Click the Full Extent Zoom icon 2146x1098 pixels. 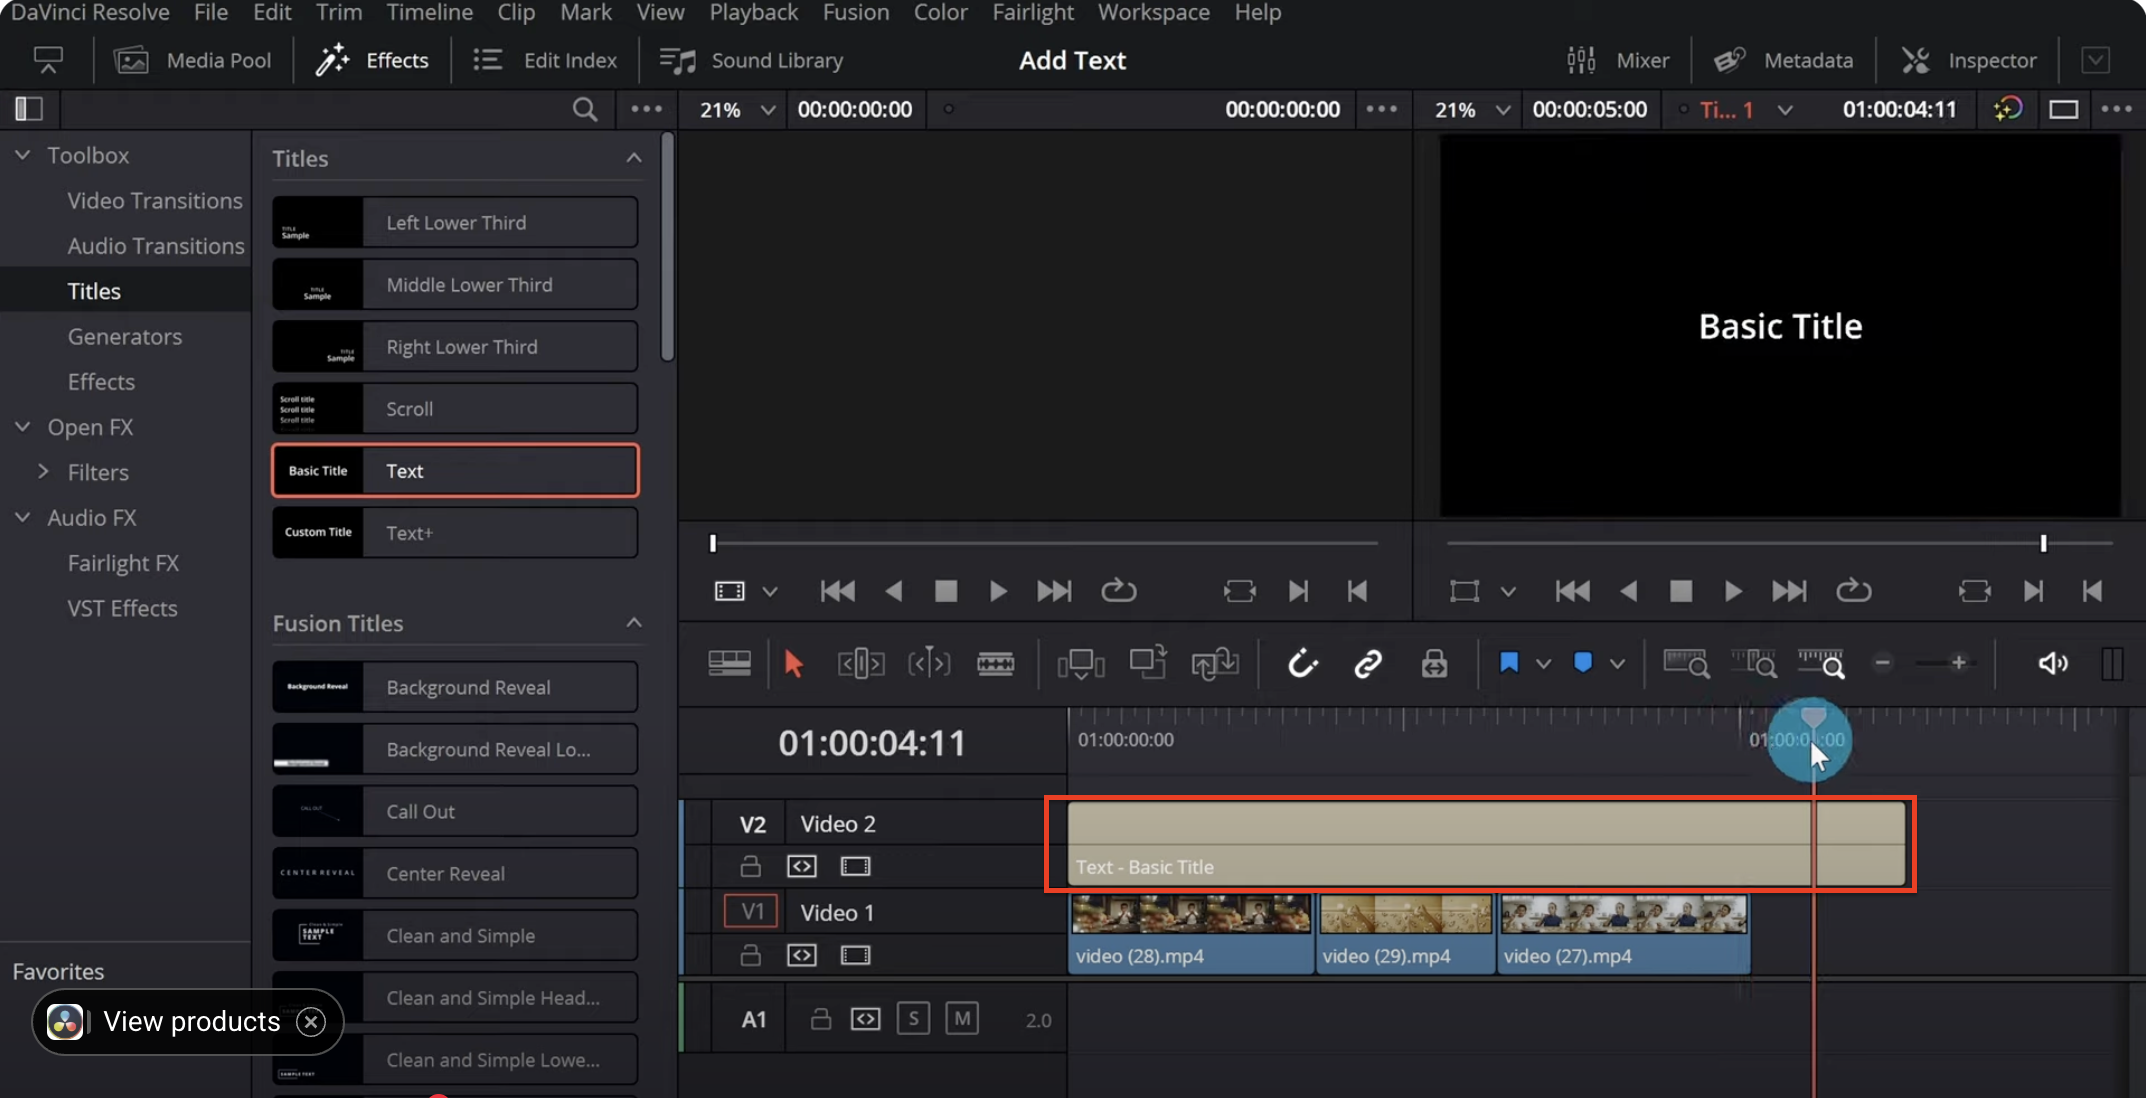(1686, 663)
